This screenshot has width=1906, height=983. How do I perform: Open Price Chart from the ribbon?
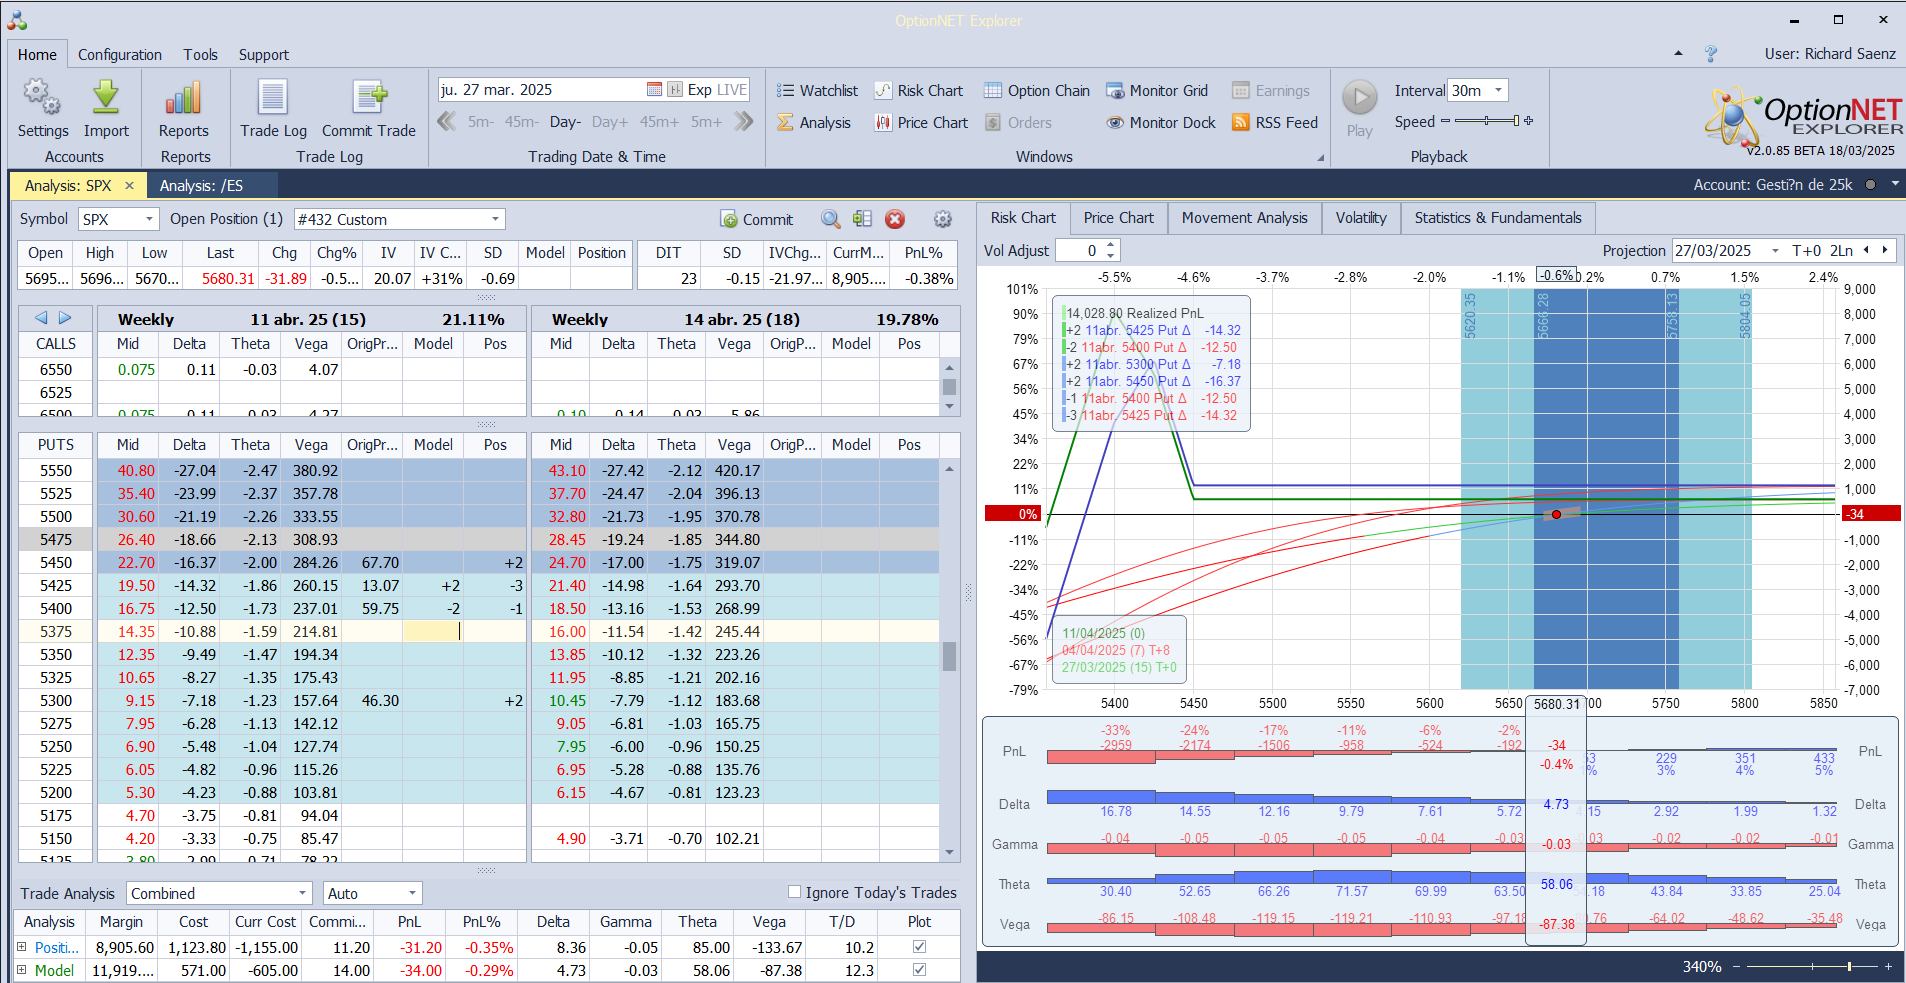(x=921, y=122)
